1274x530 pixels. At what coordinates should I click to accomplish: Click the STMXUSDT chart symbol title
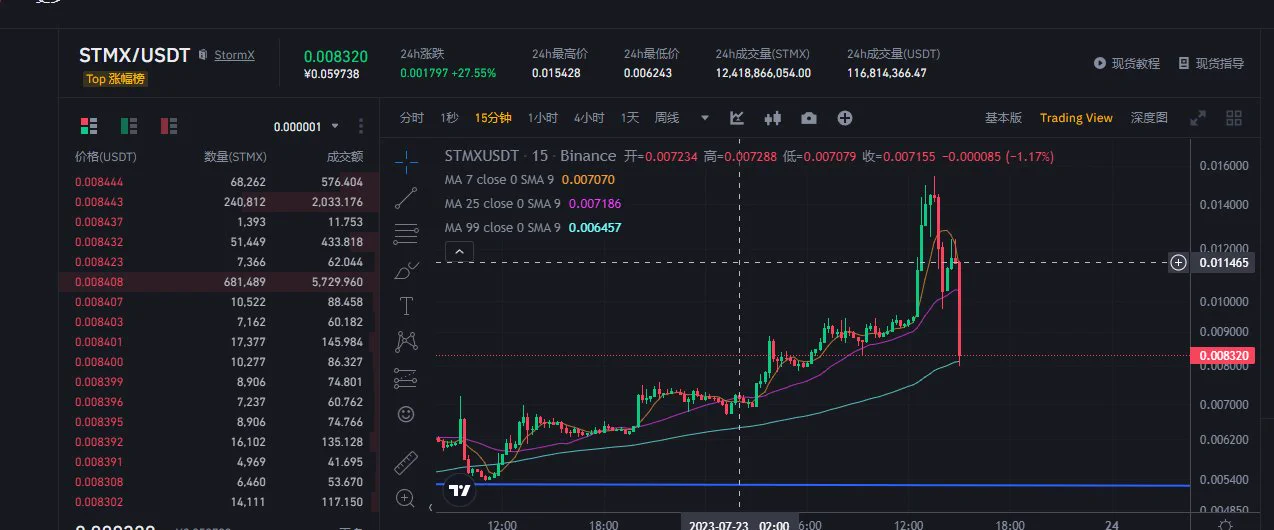click(482, 156)
